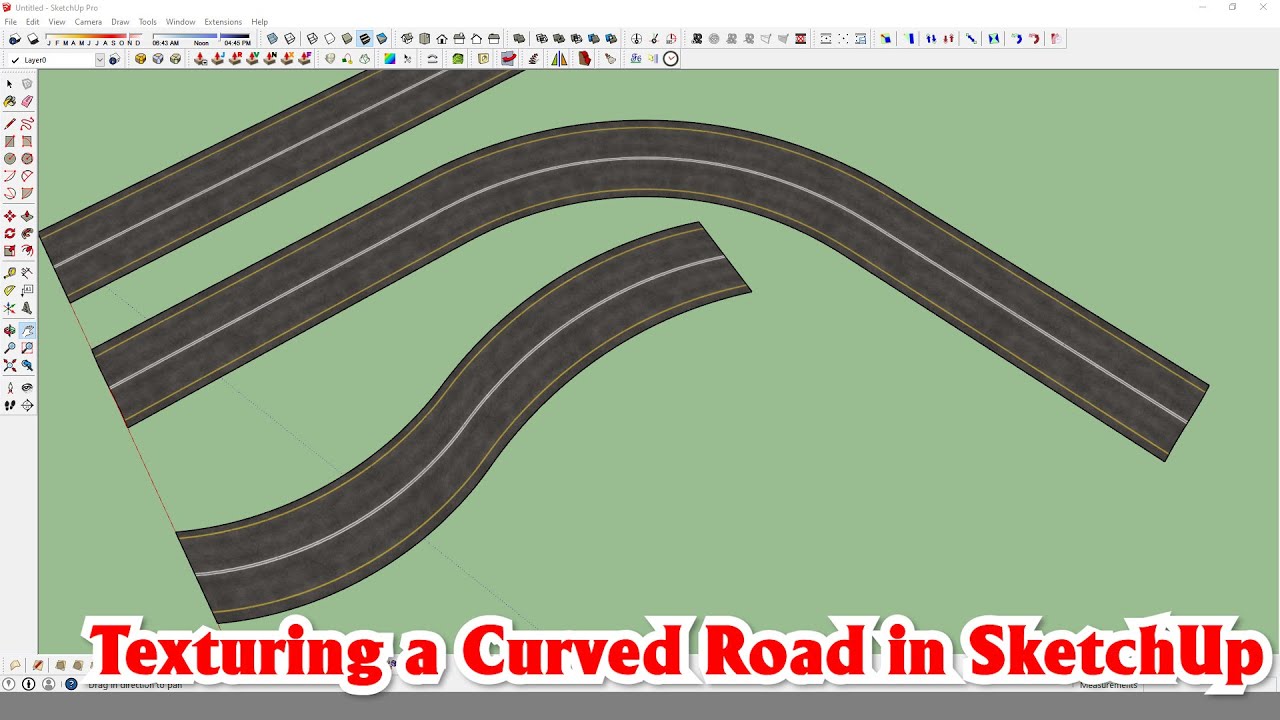
Task: Open the Extensions menu
Action: (x=223, y=22)
